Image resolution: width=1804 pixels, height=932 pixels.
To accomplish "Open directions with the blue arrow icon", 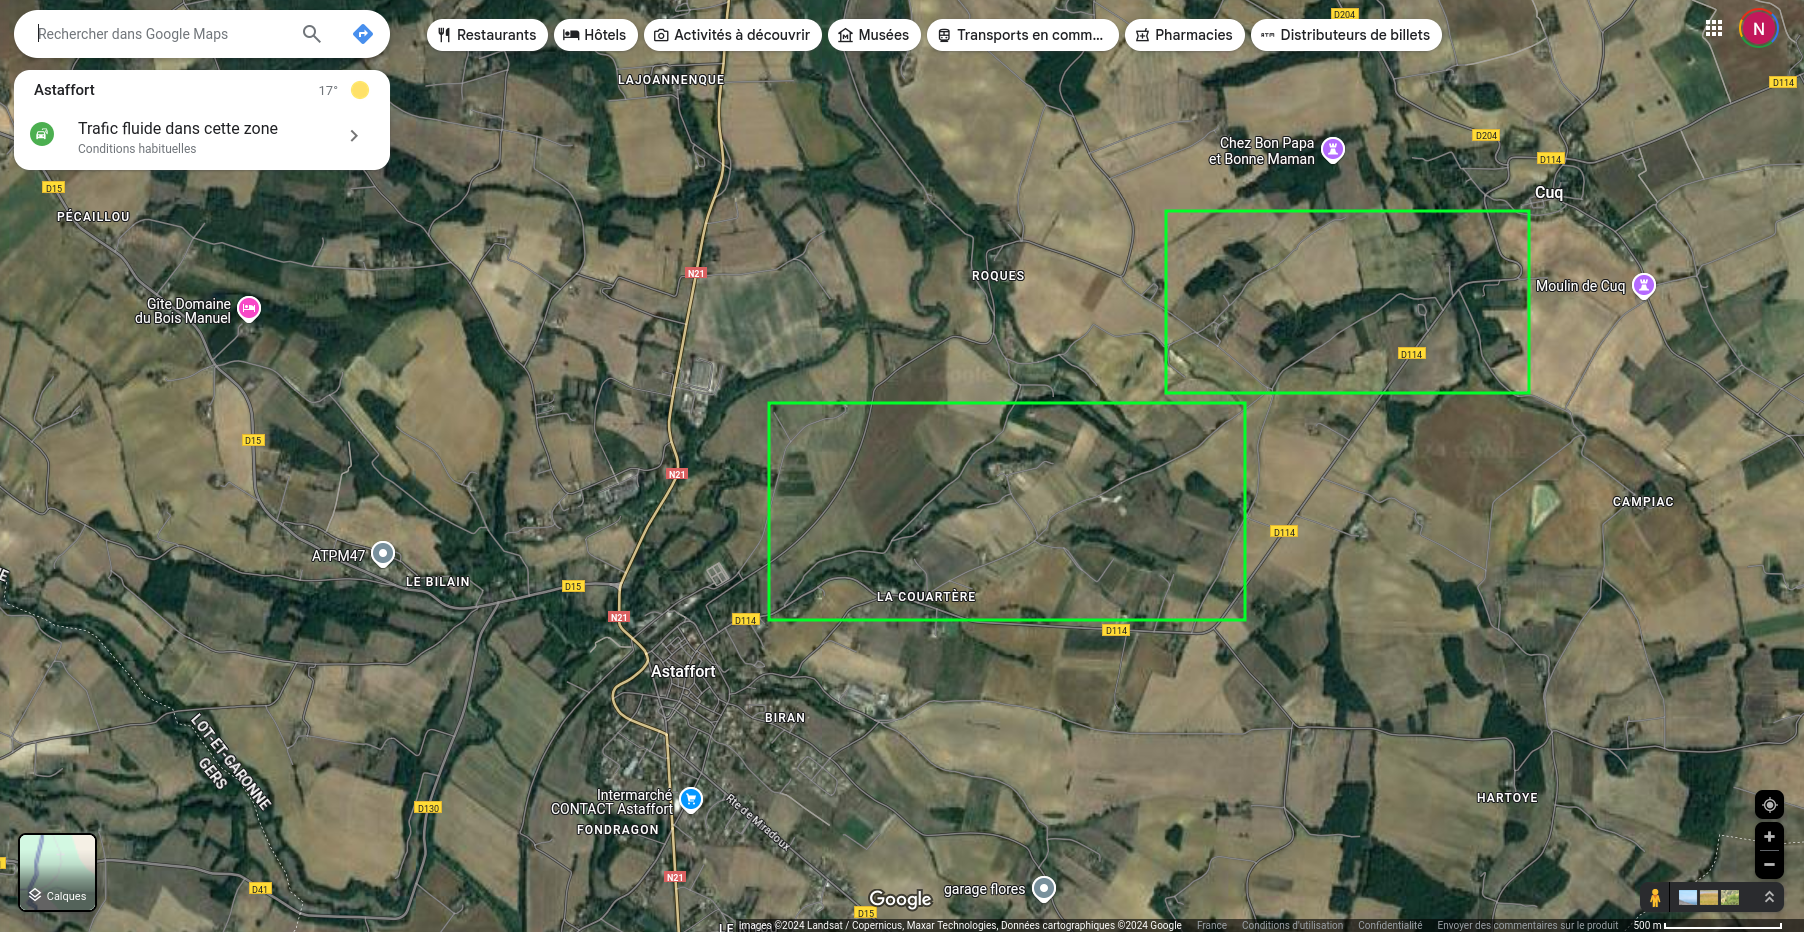I will [x=363, y=34].
